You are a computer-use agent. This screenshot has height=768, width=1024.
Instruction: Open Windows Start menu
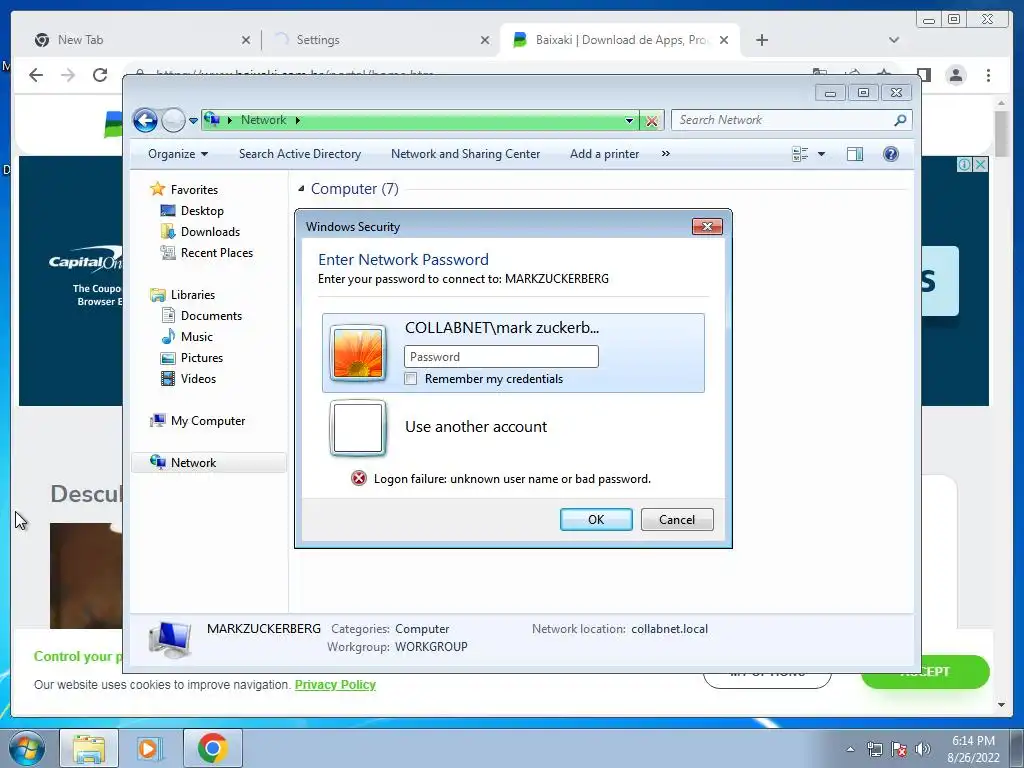[26, 748]
